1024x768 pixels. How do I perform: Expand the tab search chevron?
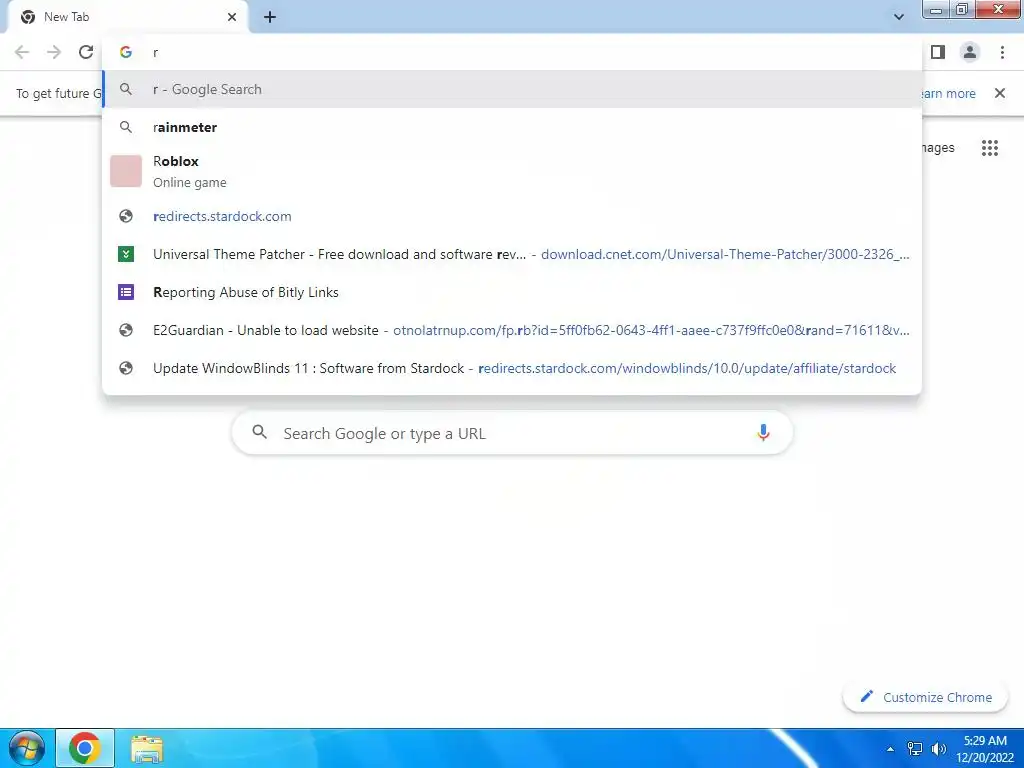tap(899, 17)
